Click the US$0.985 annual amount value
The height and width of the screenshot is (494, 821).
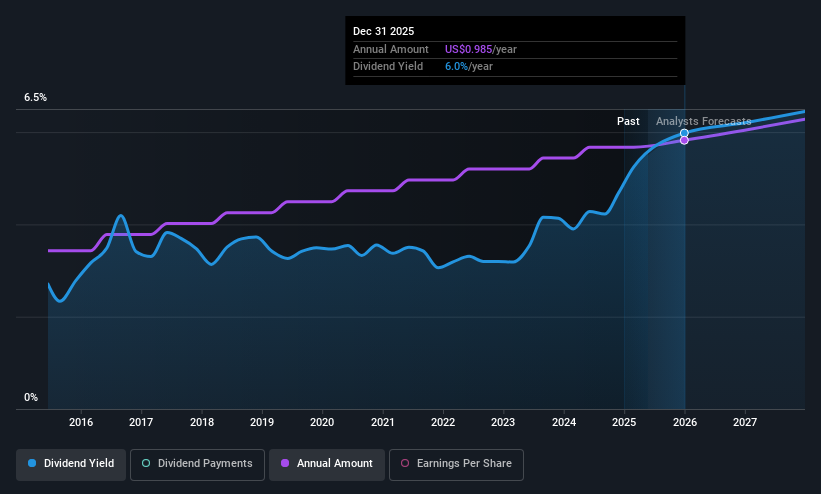tap(468, 49)
